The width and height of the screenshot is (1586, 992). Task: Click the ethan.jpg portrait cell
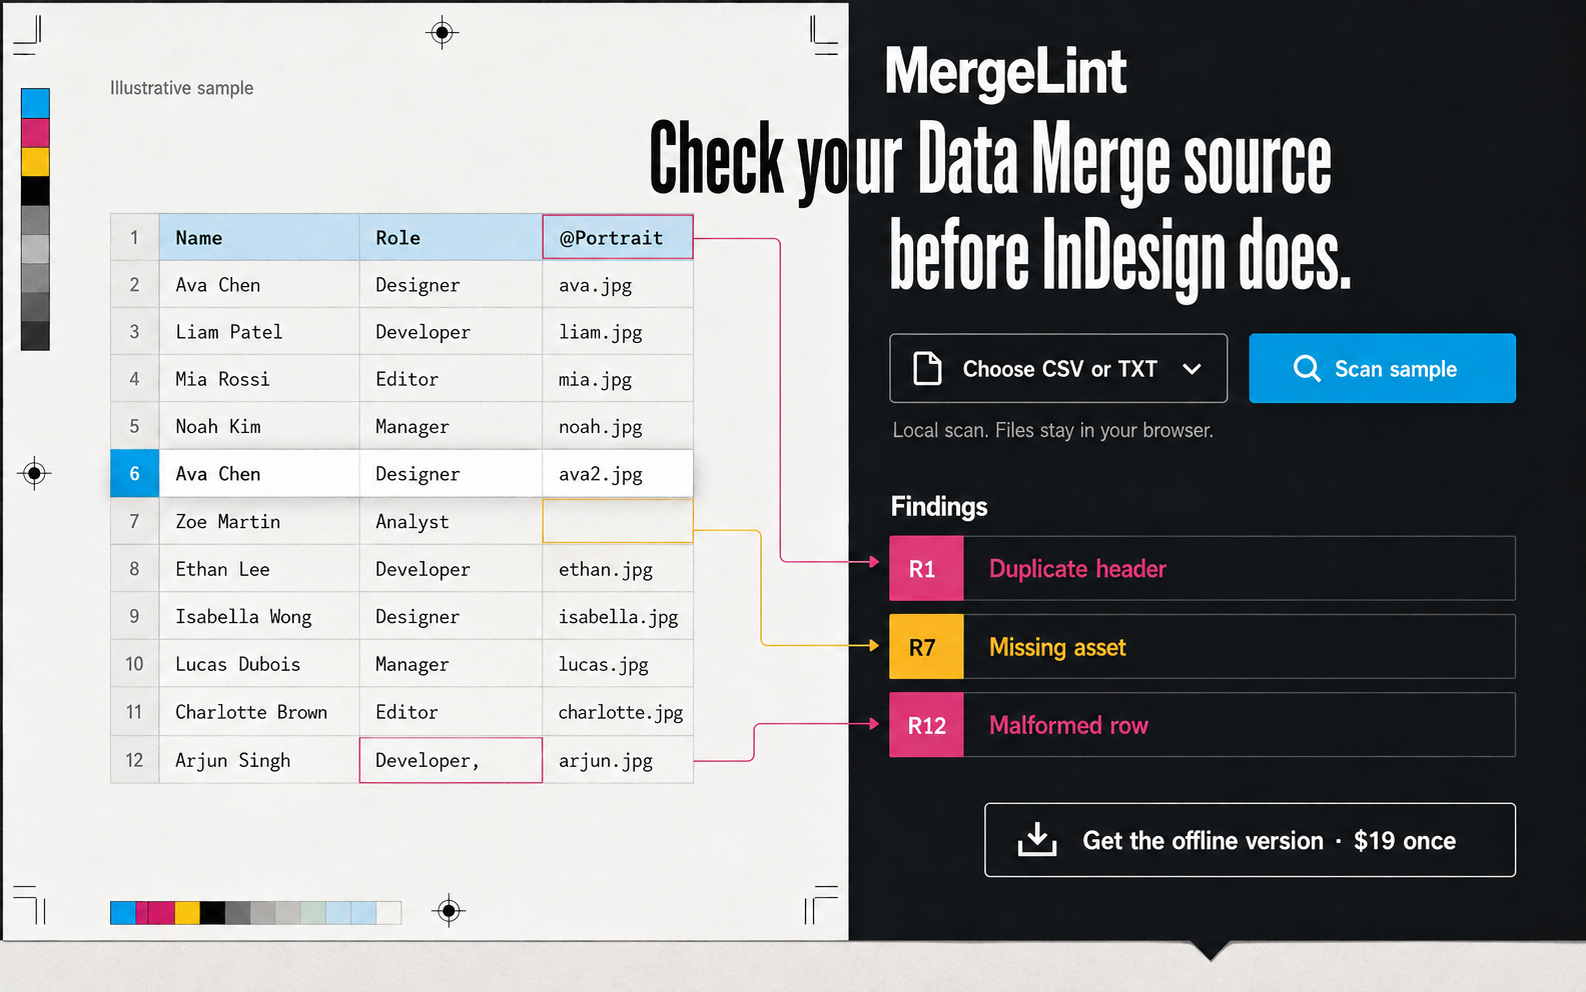pos(618,568)
